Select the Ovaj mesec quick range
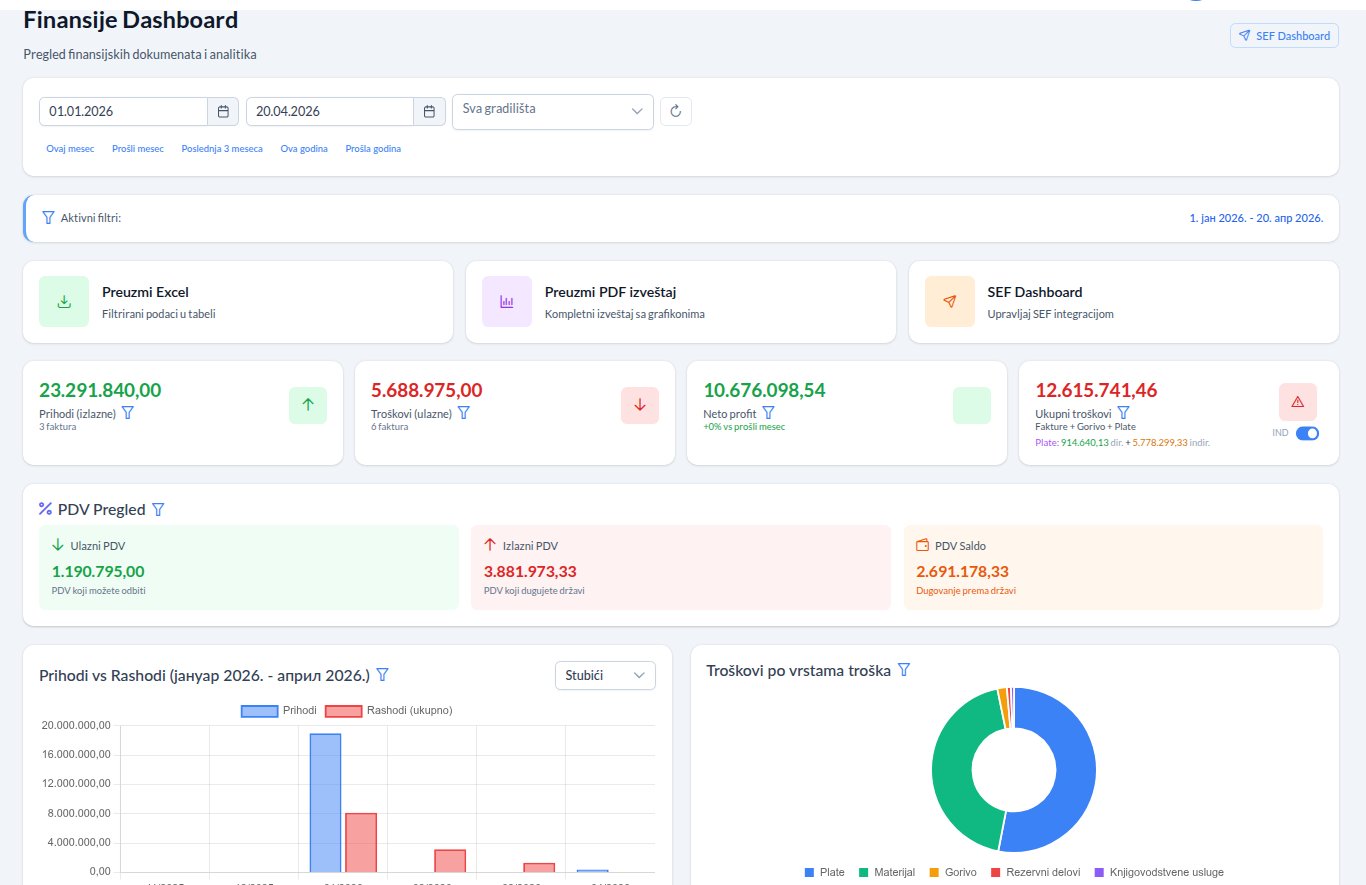The height and width of the screenshot is (885, 1366). click(x=70, y=149)
